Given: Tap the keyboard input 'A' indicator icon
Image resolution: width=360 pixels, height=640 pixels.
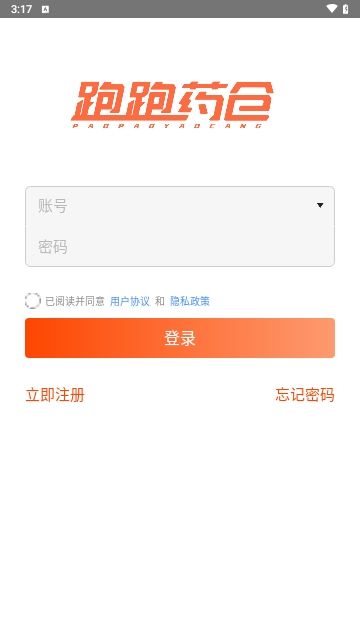Looking at the screenshot, I should click(x=45, y=9).
